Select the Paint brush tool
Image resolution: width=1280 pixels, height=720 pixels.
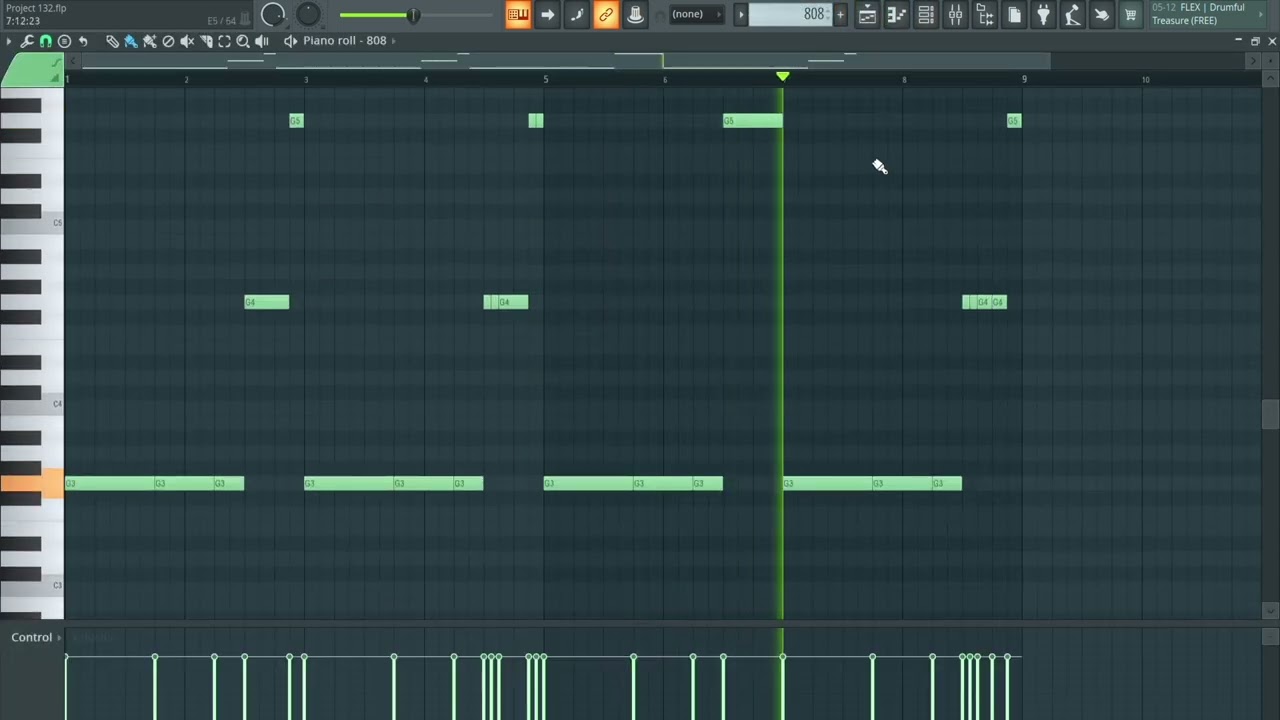point(131,41)
